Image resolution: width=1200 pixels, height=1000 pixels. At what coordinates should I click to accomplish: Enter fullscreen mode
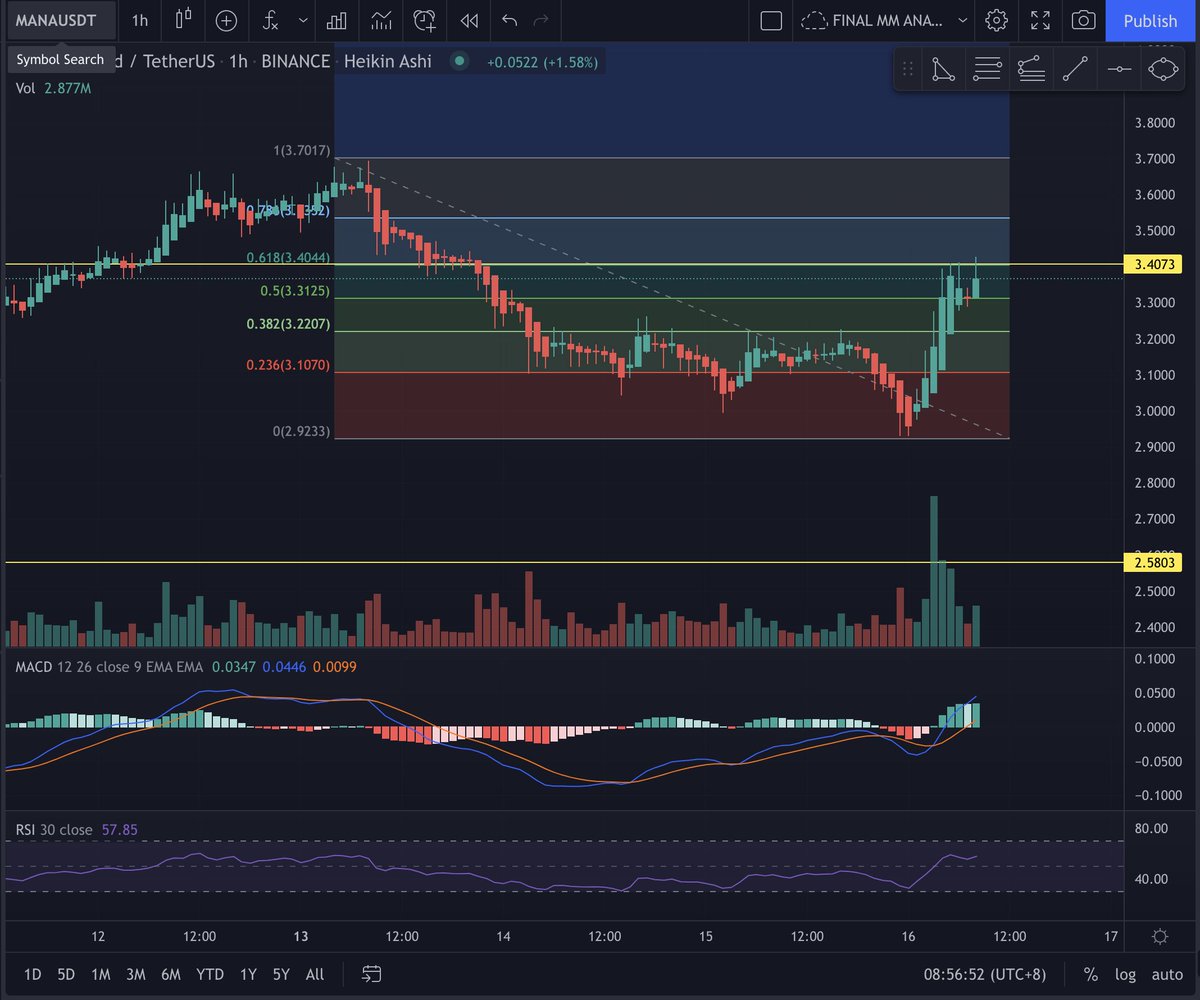1040,20
